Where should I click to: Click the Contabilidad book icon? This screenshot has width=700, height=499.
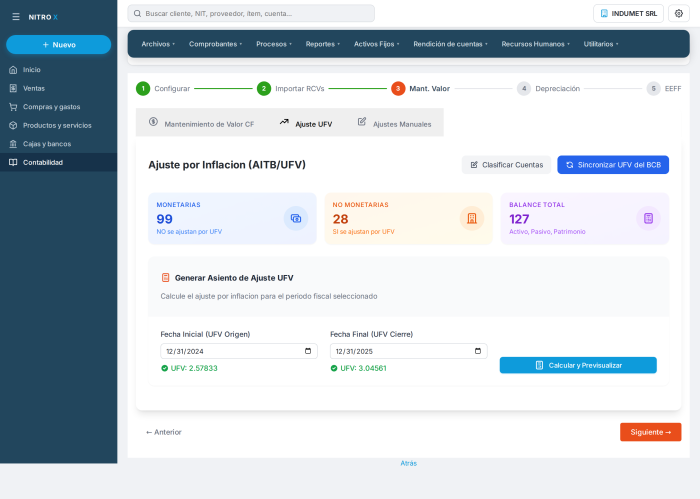[13, 162]
